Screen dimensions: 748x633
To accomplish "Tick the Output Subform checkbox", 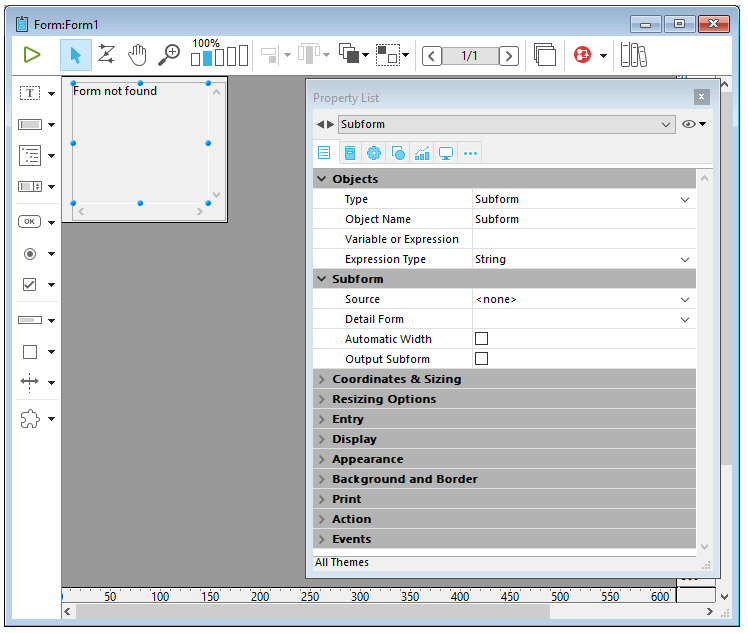I will tap(481, 359).
